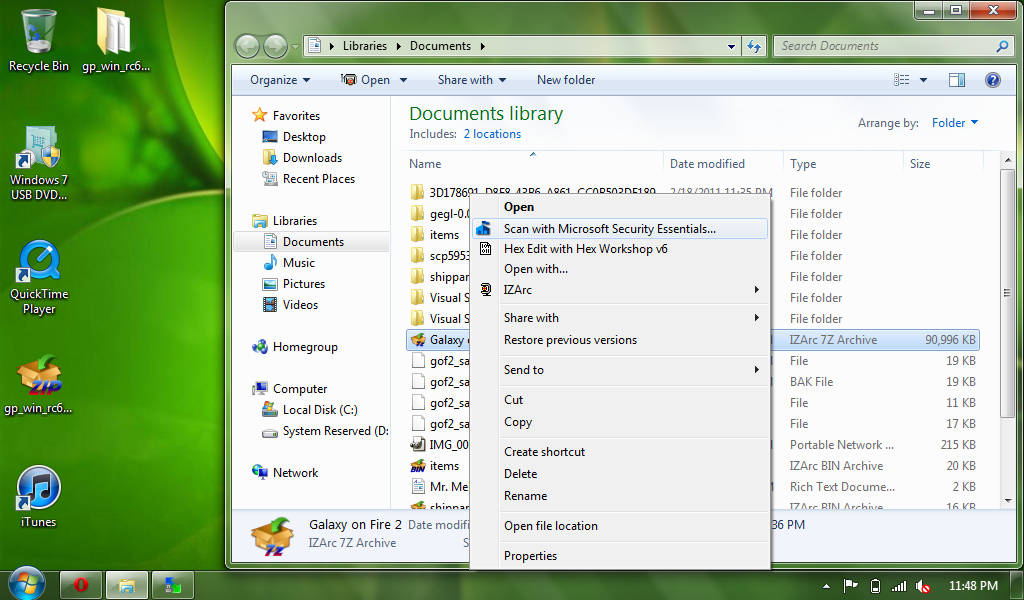Expand Organize menu in toolbar
1024x600 pixels.
point(280,80)
